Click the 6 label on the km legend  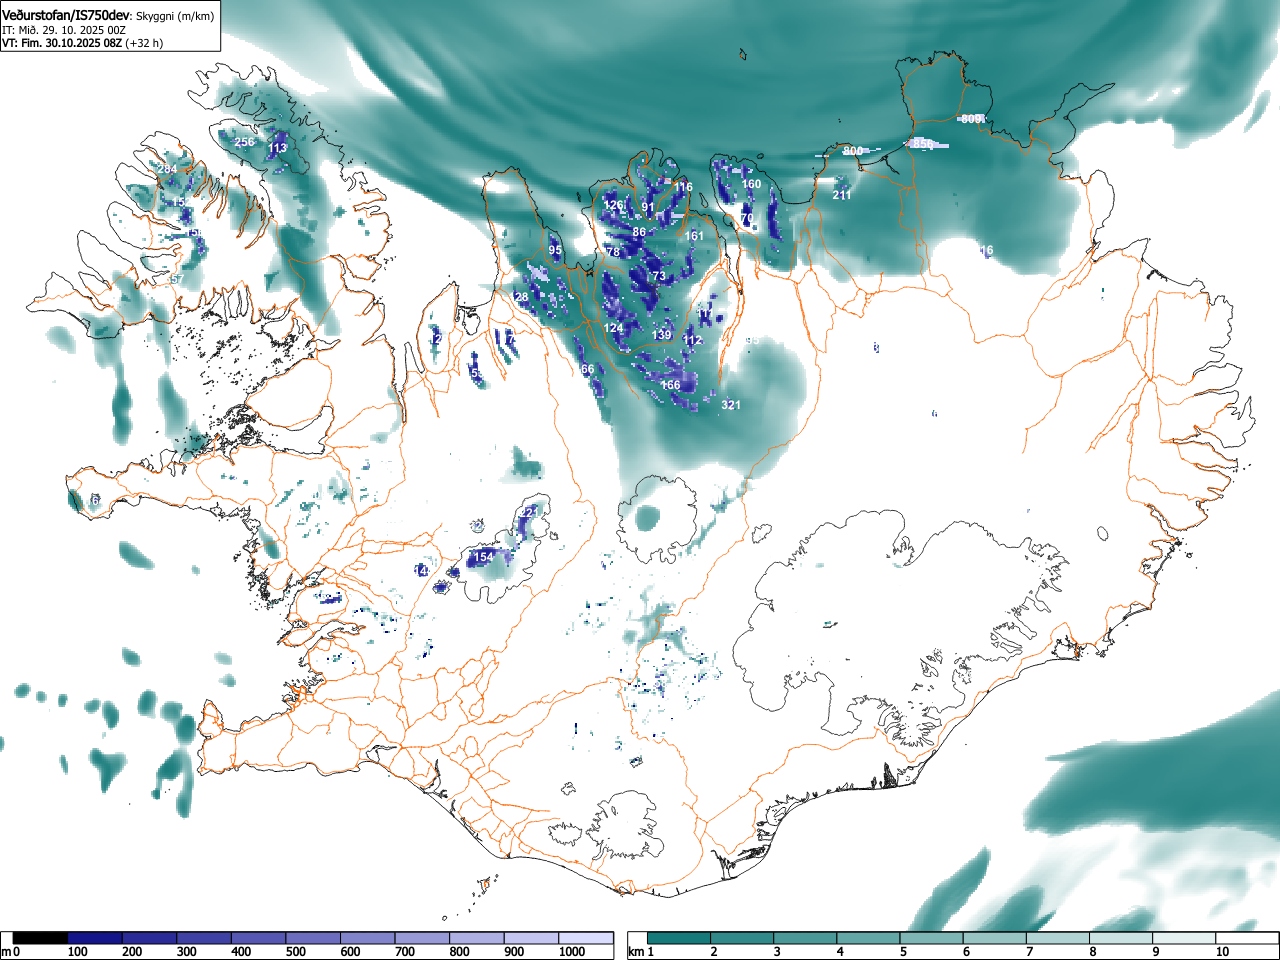point(966,952)
